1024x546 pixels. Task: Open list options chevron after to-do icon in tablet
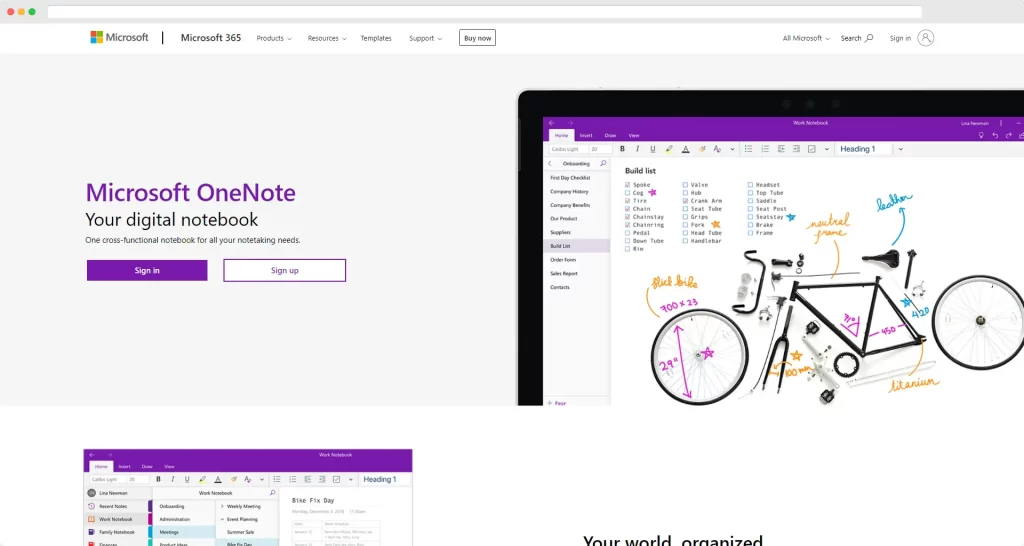coord(827,149)
